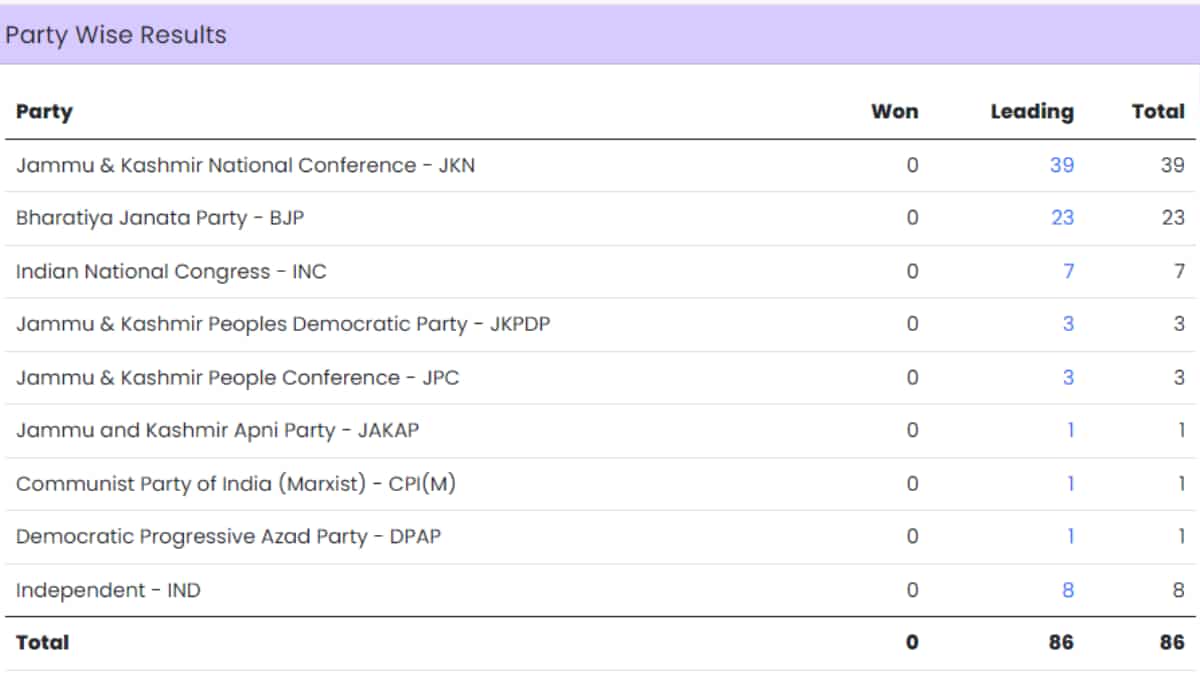Open the JKN leading count link 39
Image resolution: width=1200 pixels, height=675 pixels.
coord(1062,165)
